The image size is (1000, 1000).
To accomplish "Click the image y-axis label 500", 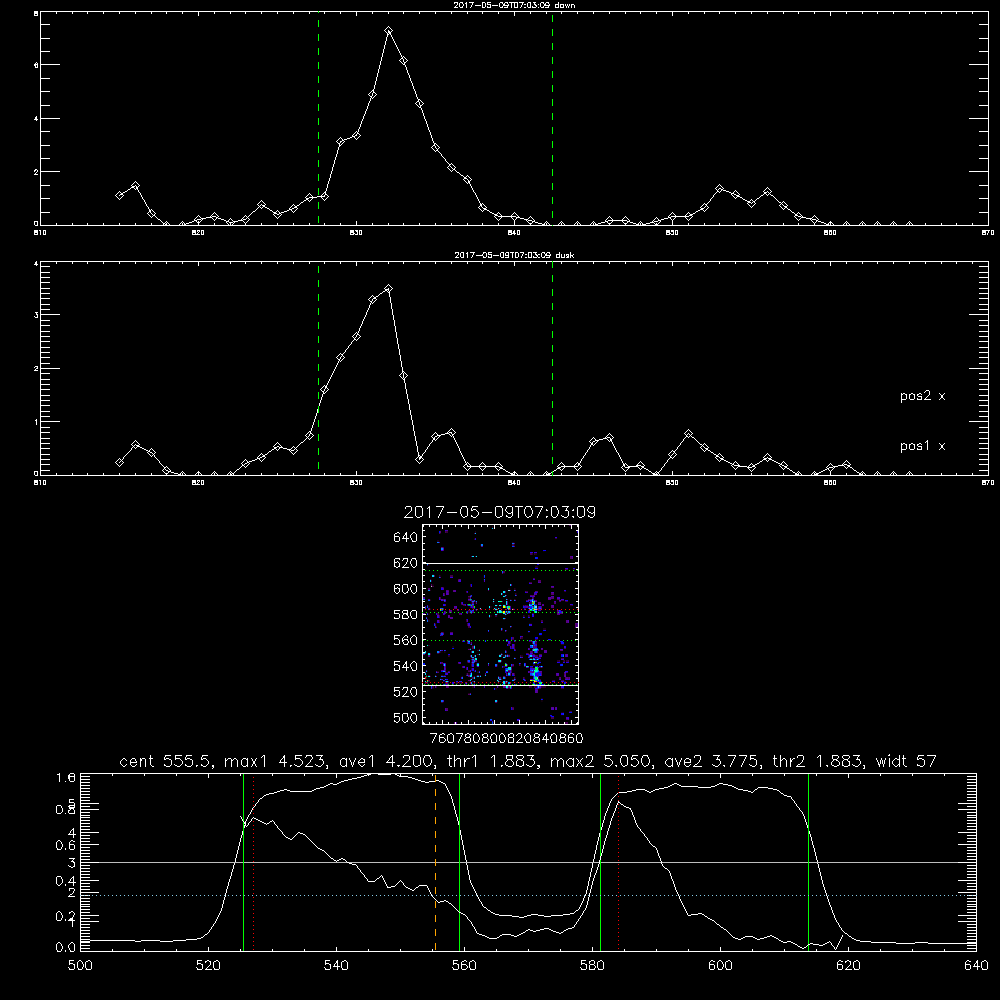I will coord(406,717).
